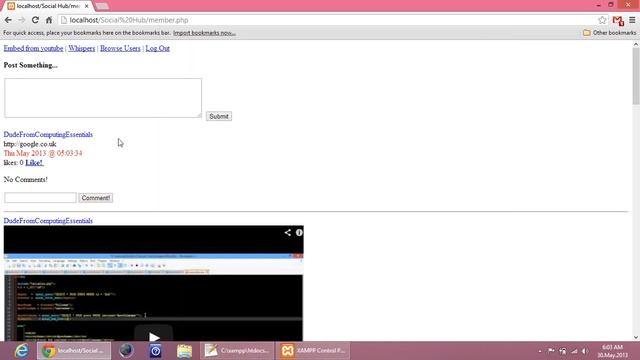Open DudeFromComputingEssentials link above the video

[48, 220]
